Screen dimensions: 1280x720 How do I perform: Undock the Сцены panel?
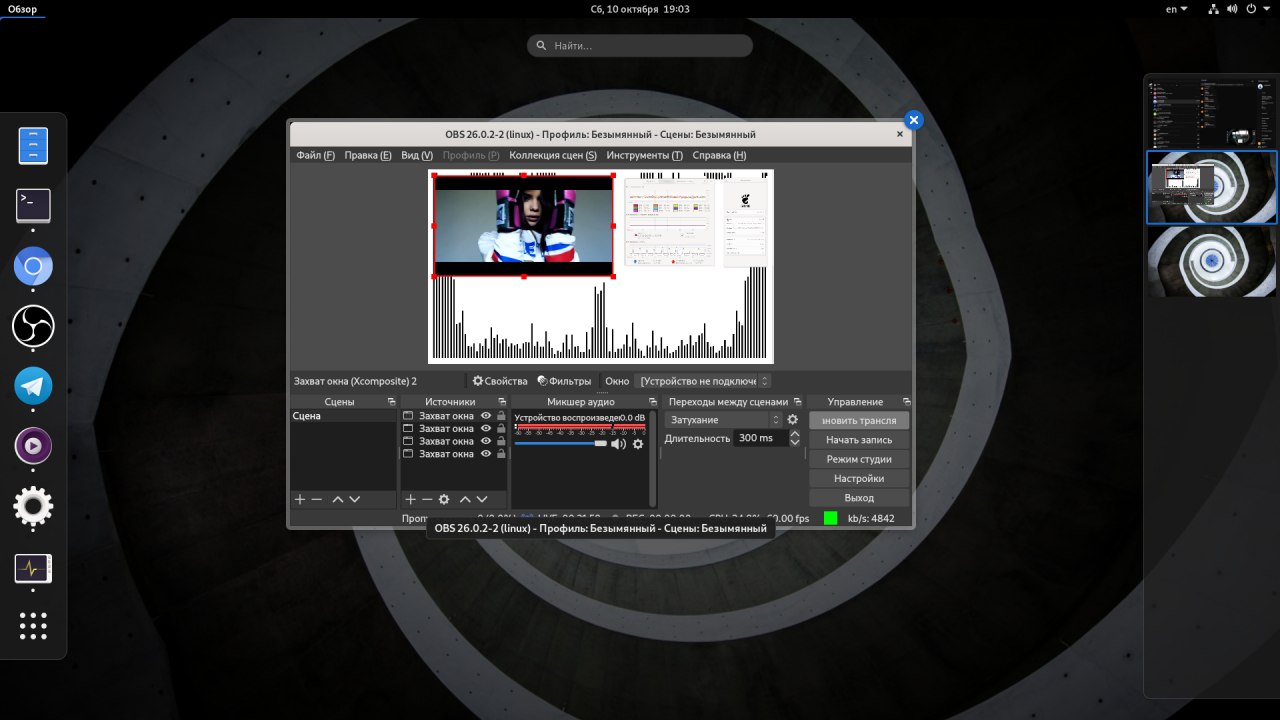(x=391, y=402)
